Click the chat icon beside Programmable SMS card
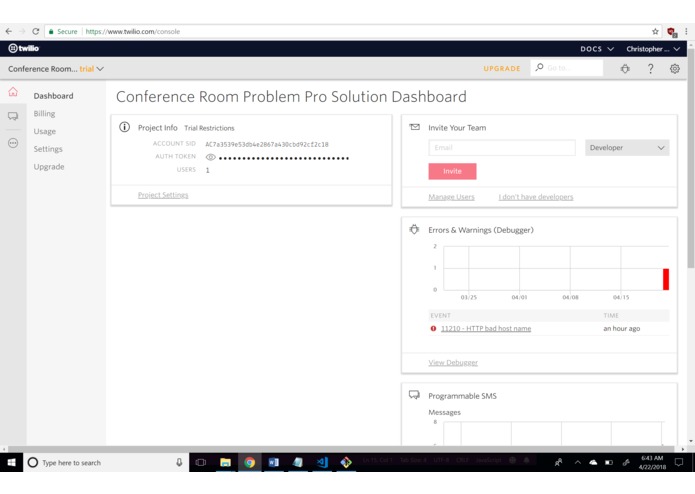695x494 pixels. pos(414,395)
